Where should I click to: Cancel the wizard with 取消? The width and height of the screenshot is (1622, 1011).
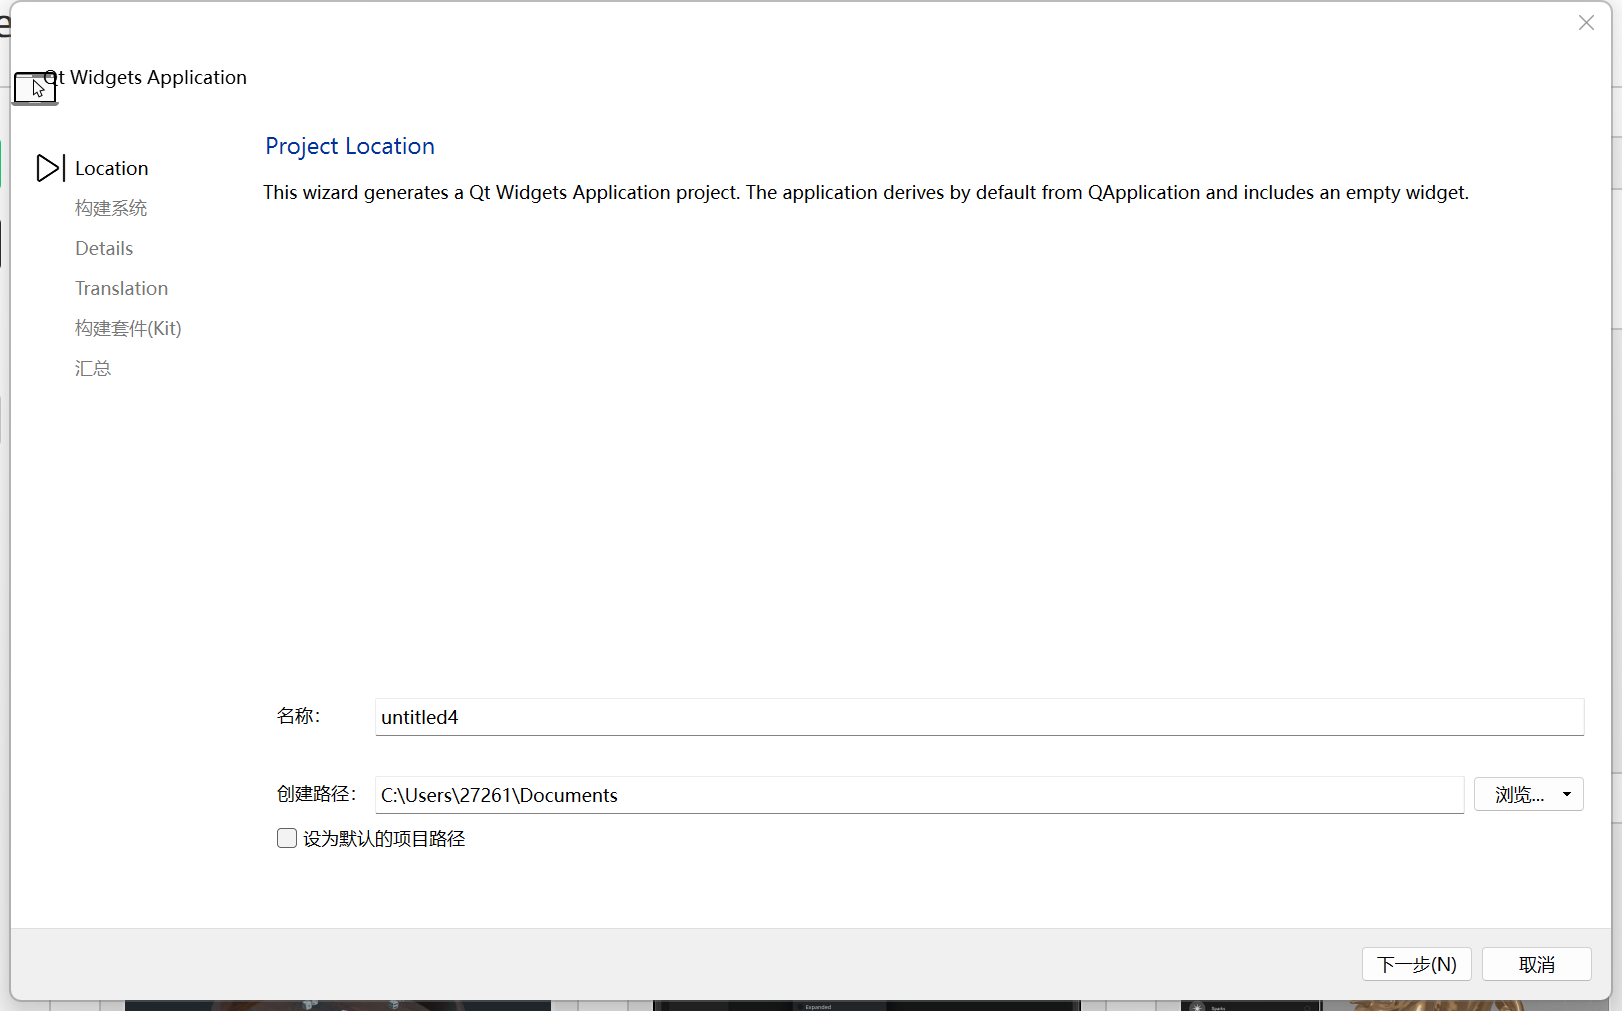click(1536, 964)
